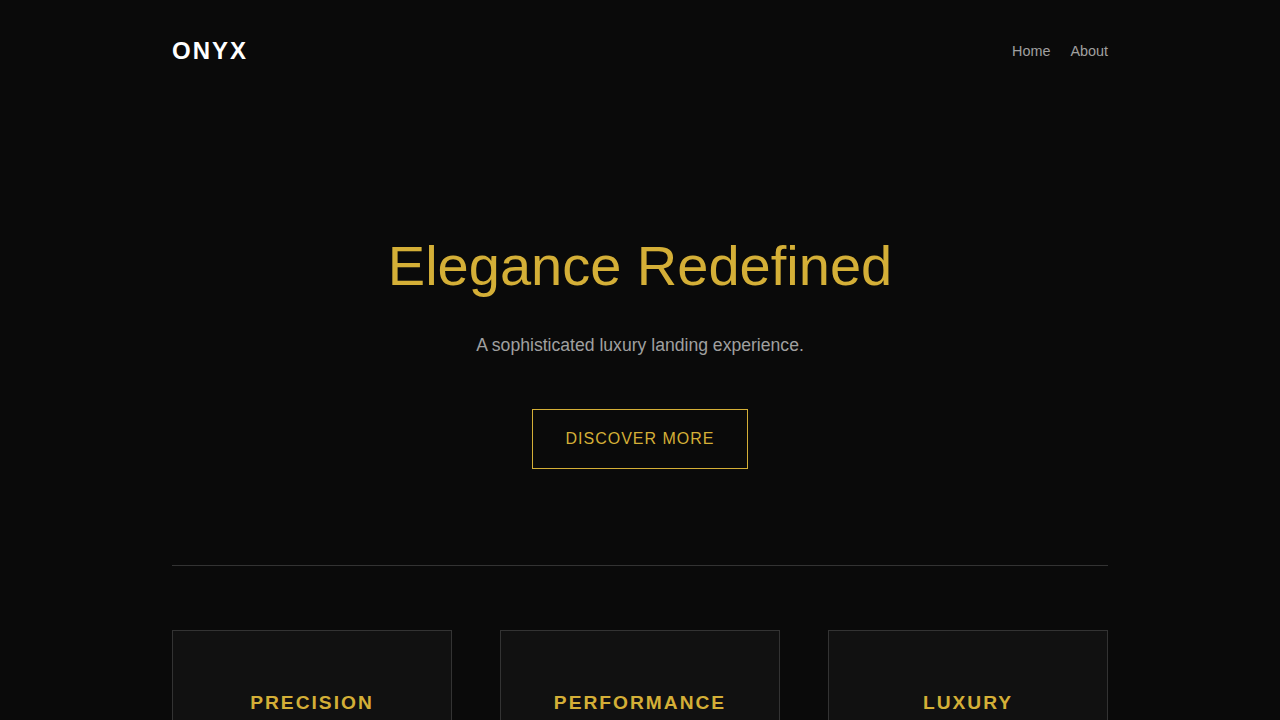
Task: Click the word MORE inside the button
Action: pos(688,439)
